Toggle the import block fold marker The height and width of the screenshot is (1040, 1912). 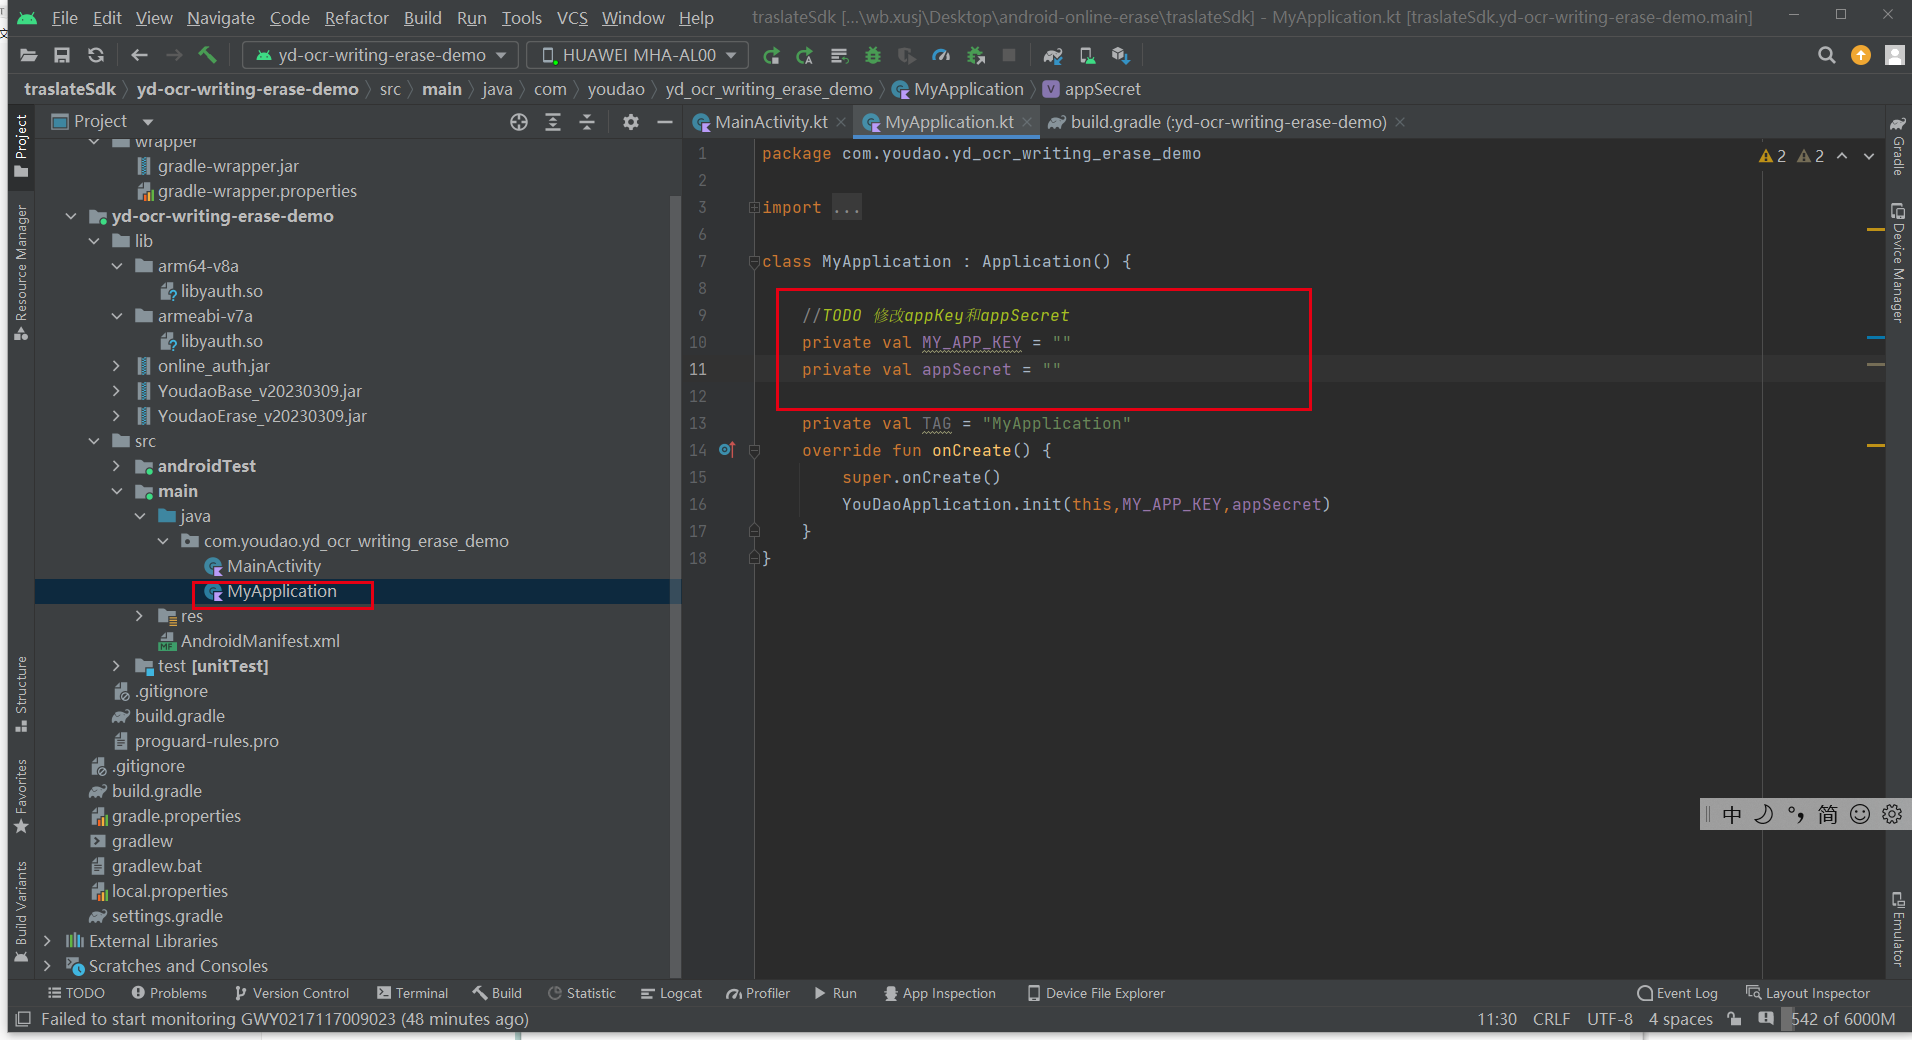click(x=754, y=208)
